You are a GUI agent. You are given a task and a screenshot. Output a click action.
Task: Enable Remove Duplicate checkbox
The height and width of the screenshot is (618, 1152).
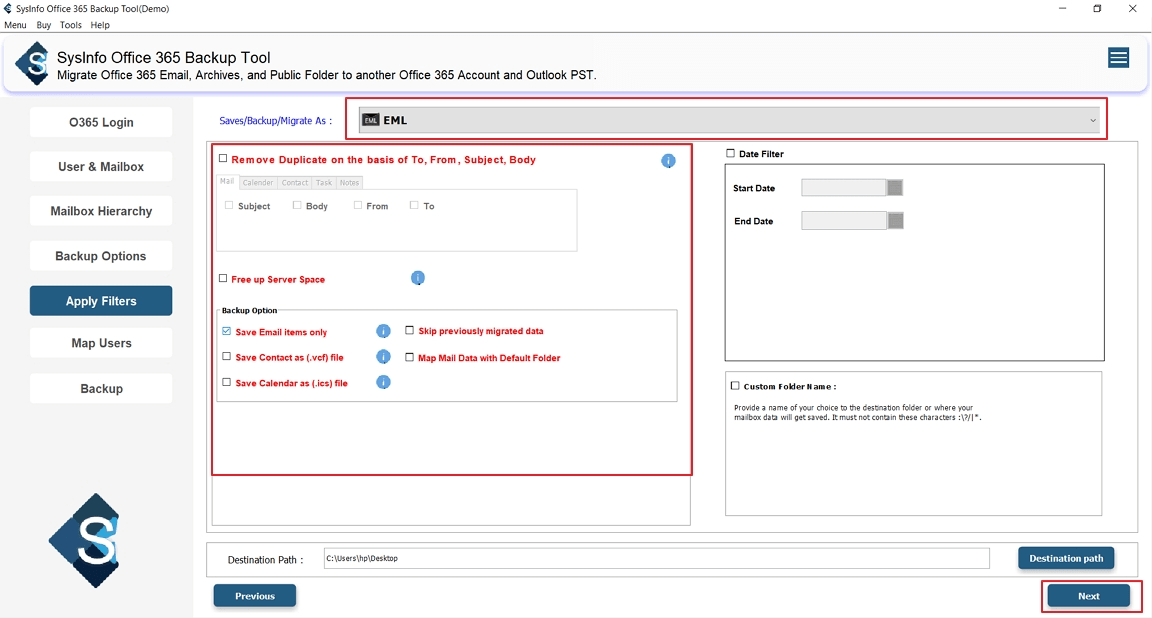pyautogui.click(x=223, y=159)
